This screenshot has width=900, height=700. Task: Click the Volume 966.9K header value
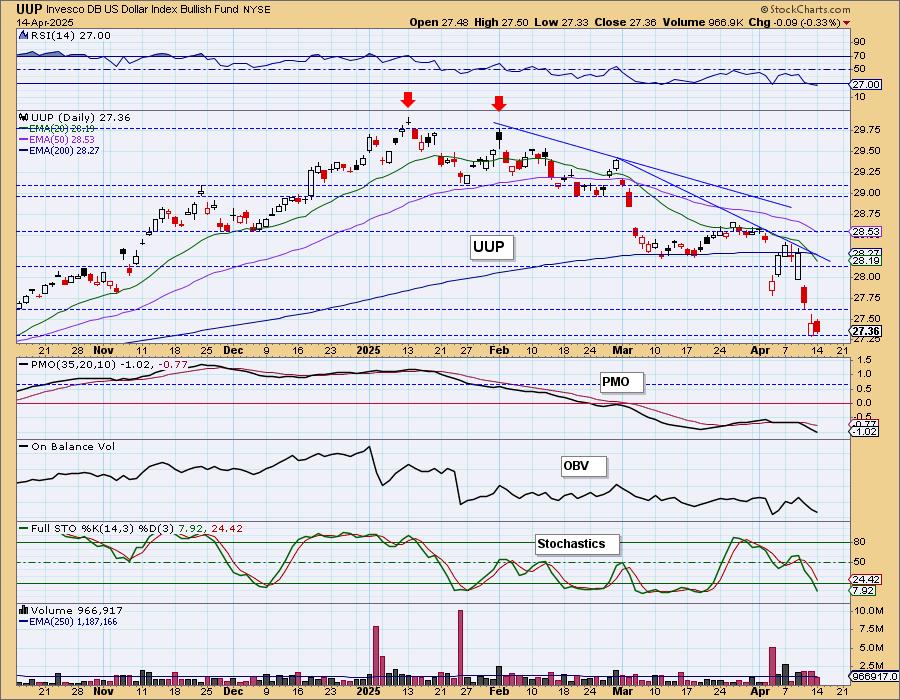pos(703,22)
